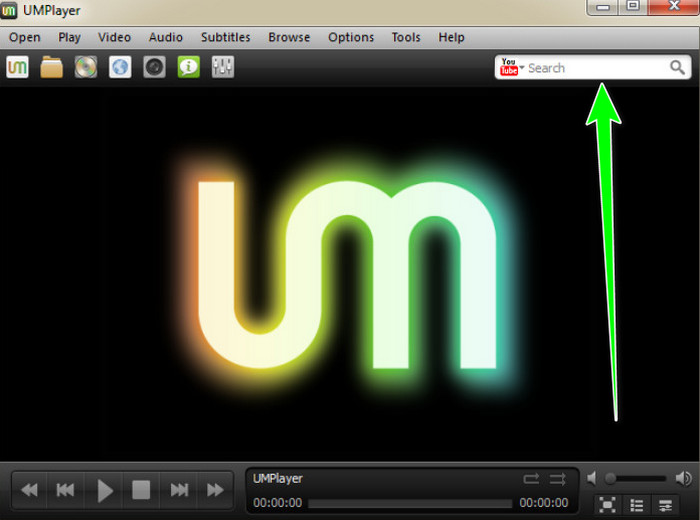This screenshot has height=520, width=700.
Task: Skip to the previous track
Action: [65, 490]
